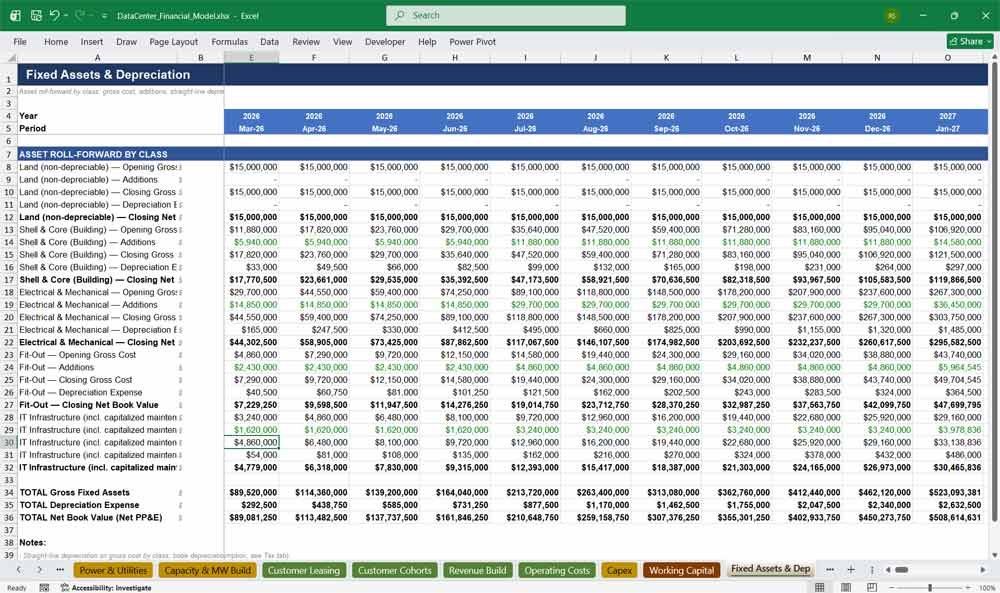Switch to Customer Leasing sheet
This screenshot has height=593, width=1000.
[x=304, y=570]
